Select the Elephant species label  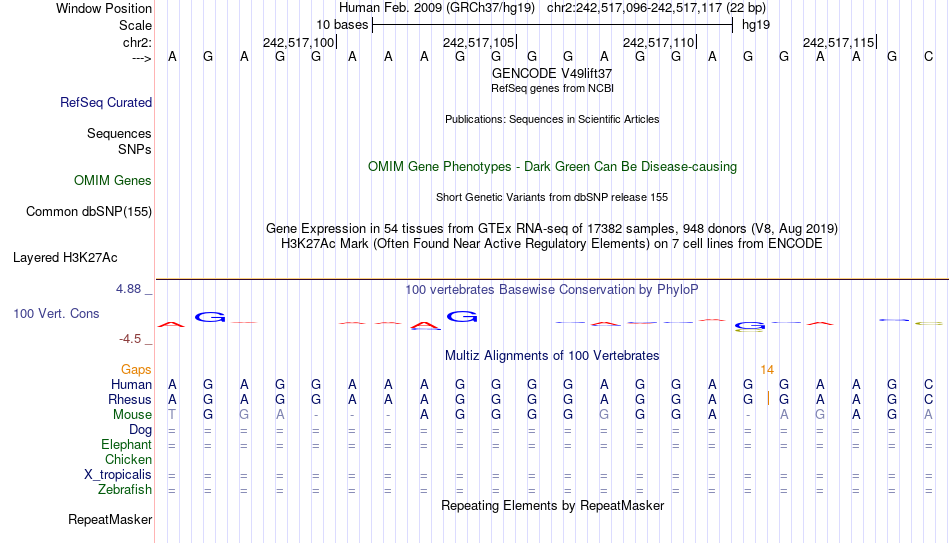pyautogui.click(x=126, y=445)
